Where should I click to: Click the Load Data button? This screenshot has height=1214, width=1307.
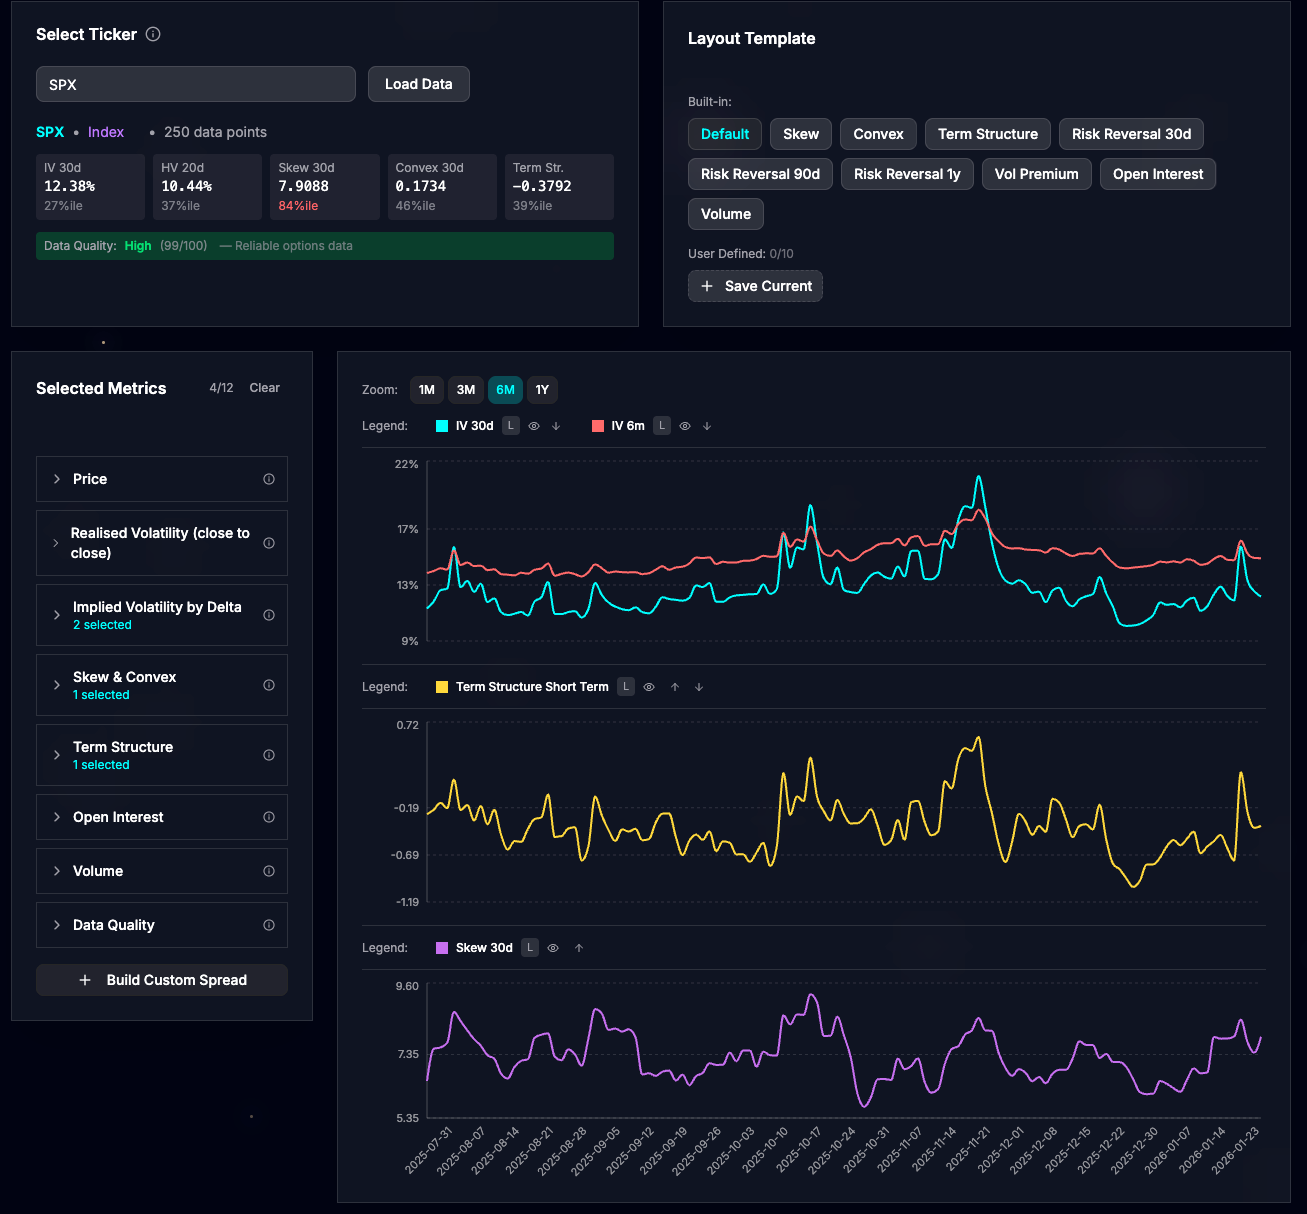(419, 84)
